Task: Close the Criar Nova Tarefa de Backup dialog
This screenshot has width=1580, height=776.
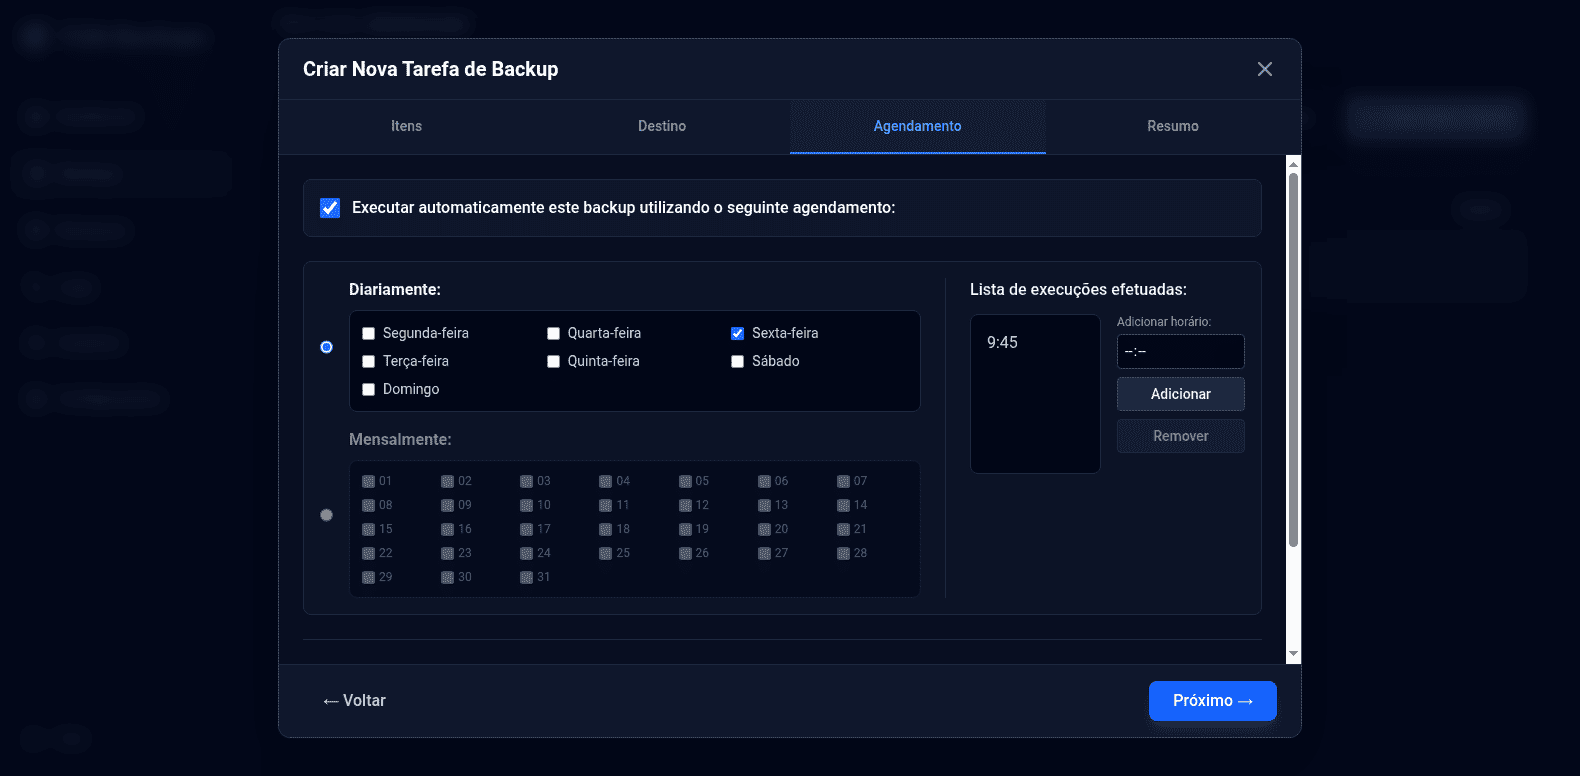Action: 1265,69
